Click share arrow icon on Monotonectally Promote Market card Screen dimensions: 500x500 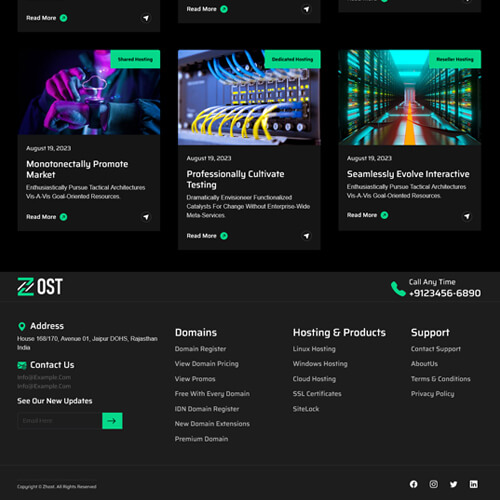146,217
